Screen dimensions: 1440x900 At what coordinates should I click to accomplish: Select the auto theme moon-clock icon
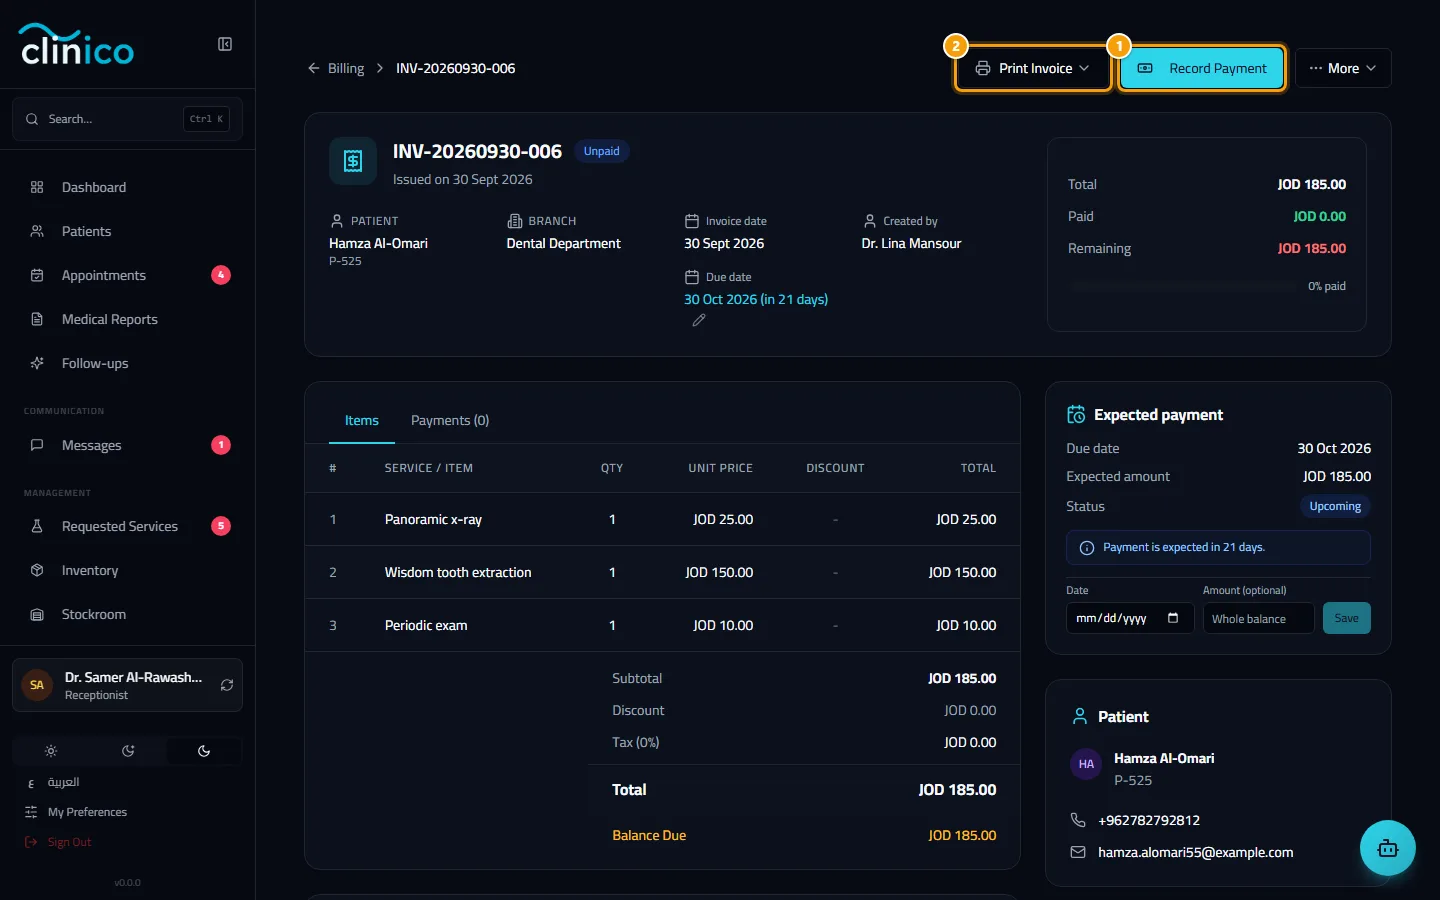point(128,751)
